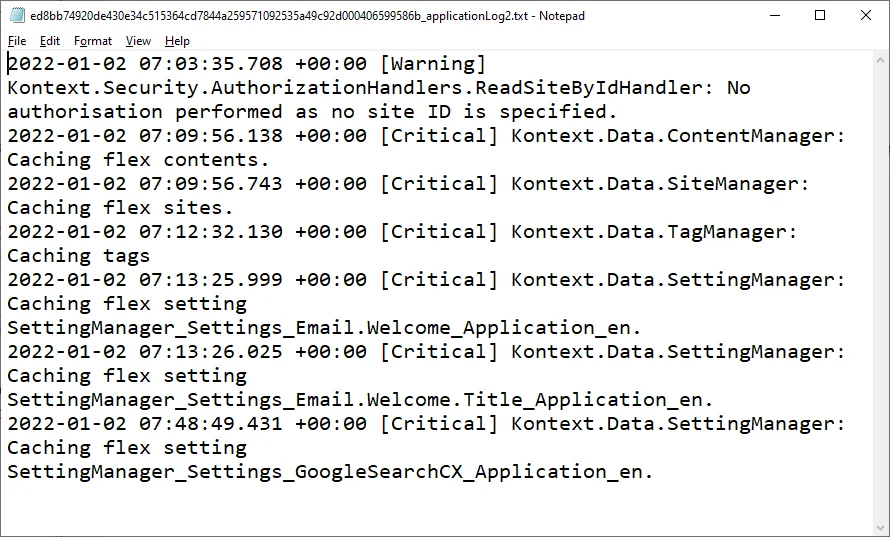The height and width of the screenshot is (537, 890).
Task: Open the Help menu
Action: point(177,41)
